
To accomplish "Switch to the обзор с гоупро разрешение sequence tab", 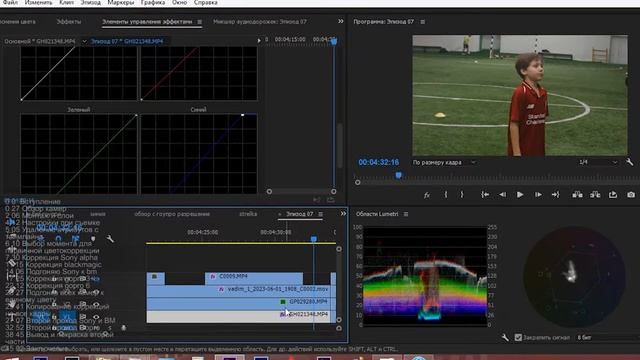I will click(x=172, y=214).
